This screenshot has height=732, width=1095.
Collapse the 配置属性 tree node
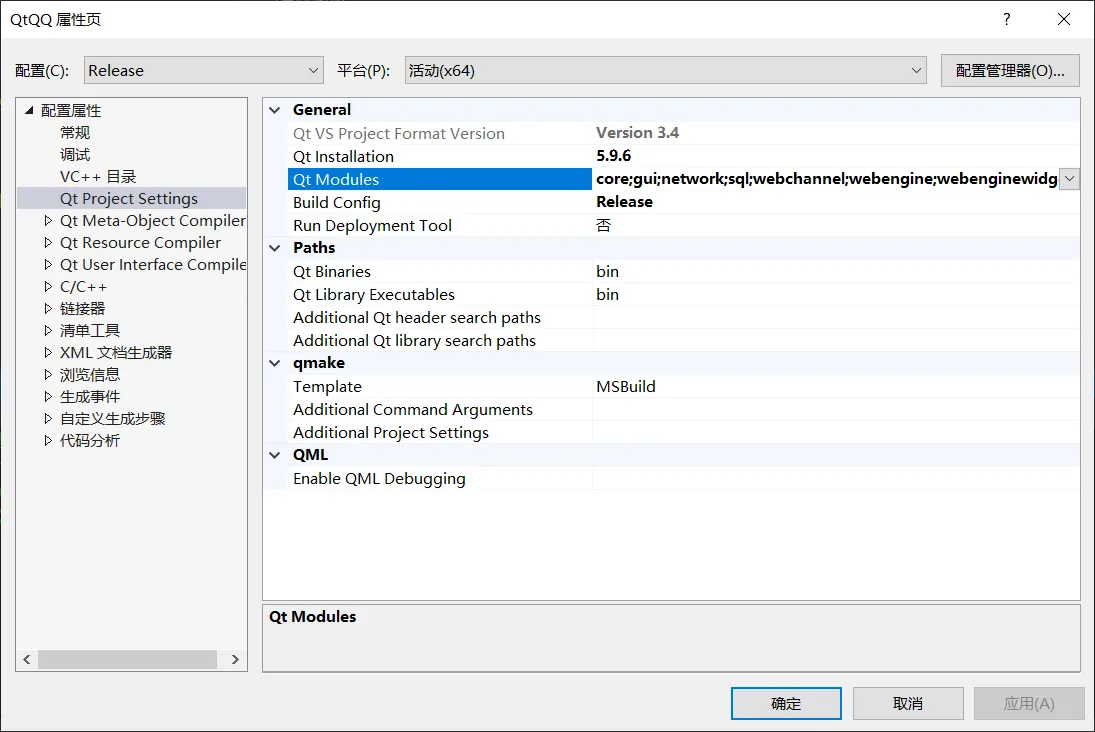point(29,110)
